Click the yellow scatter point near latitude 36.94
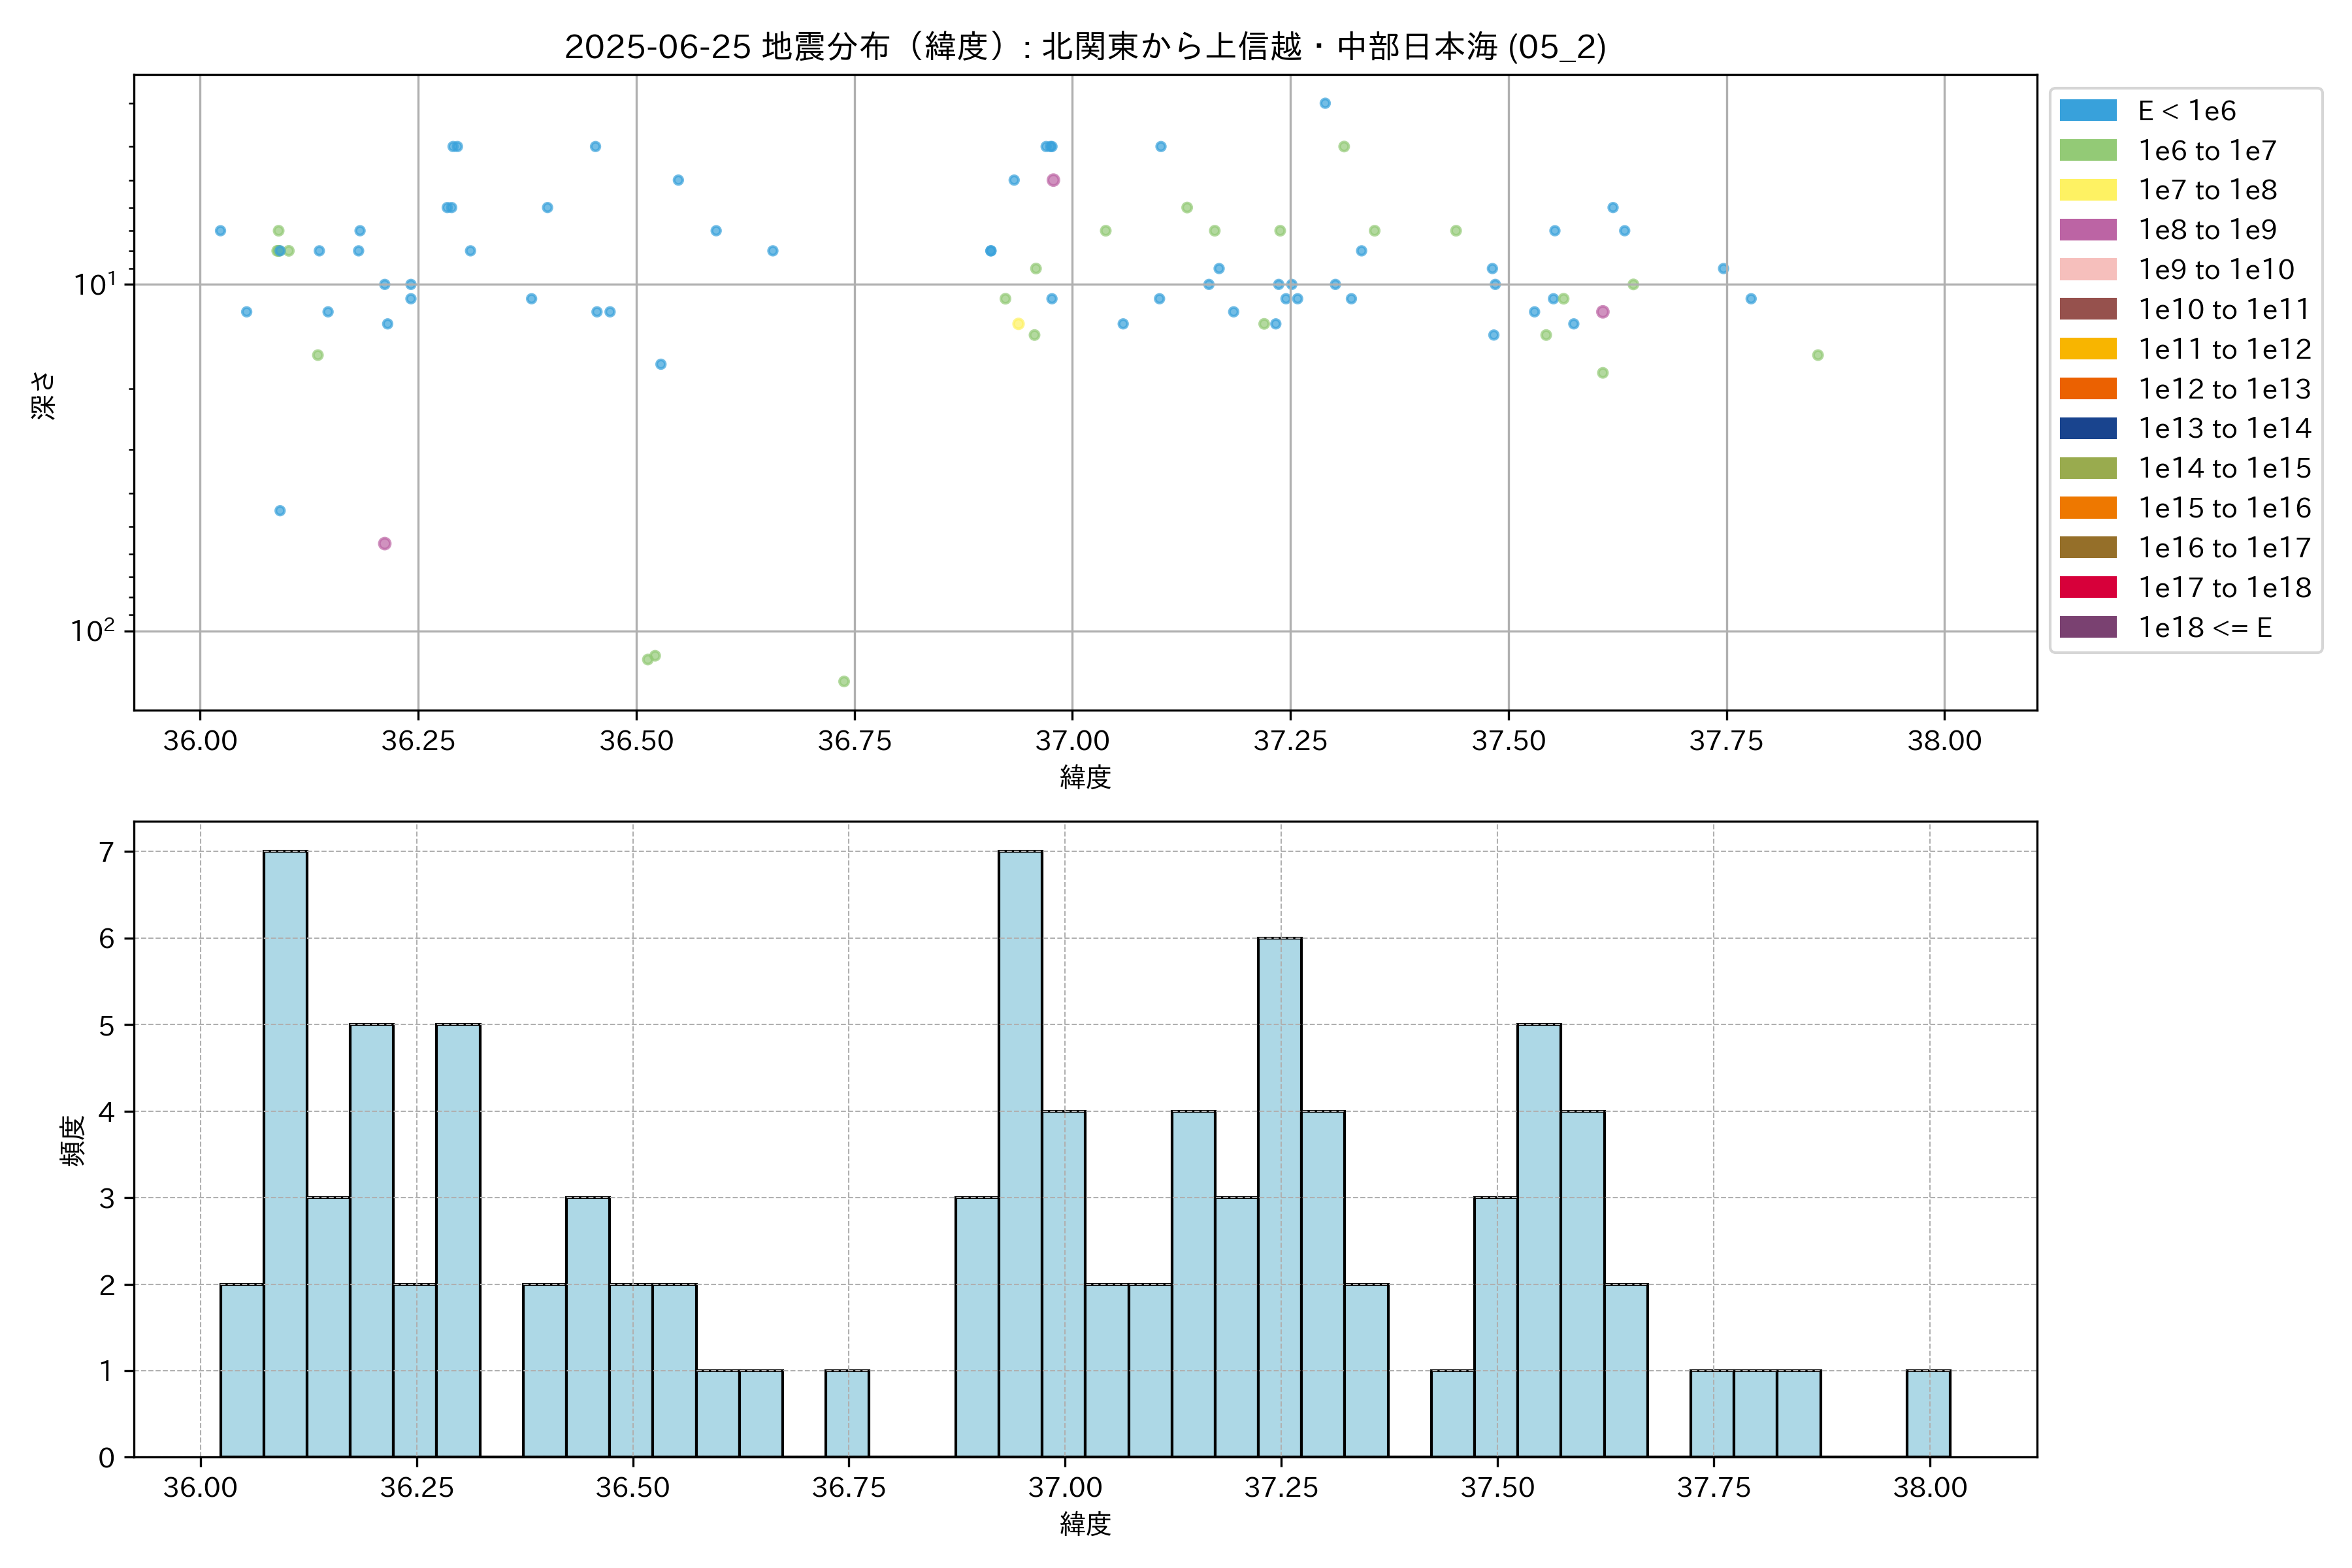Screen dimensions: 2352x1568 (1018, 324)
